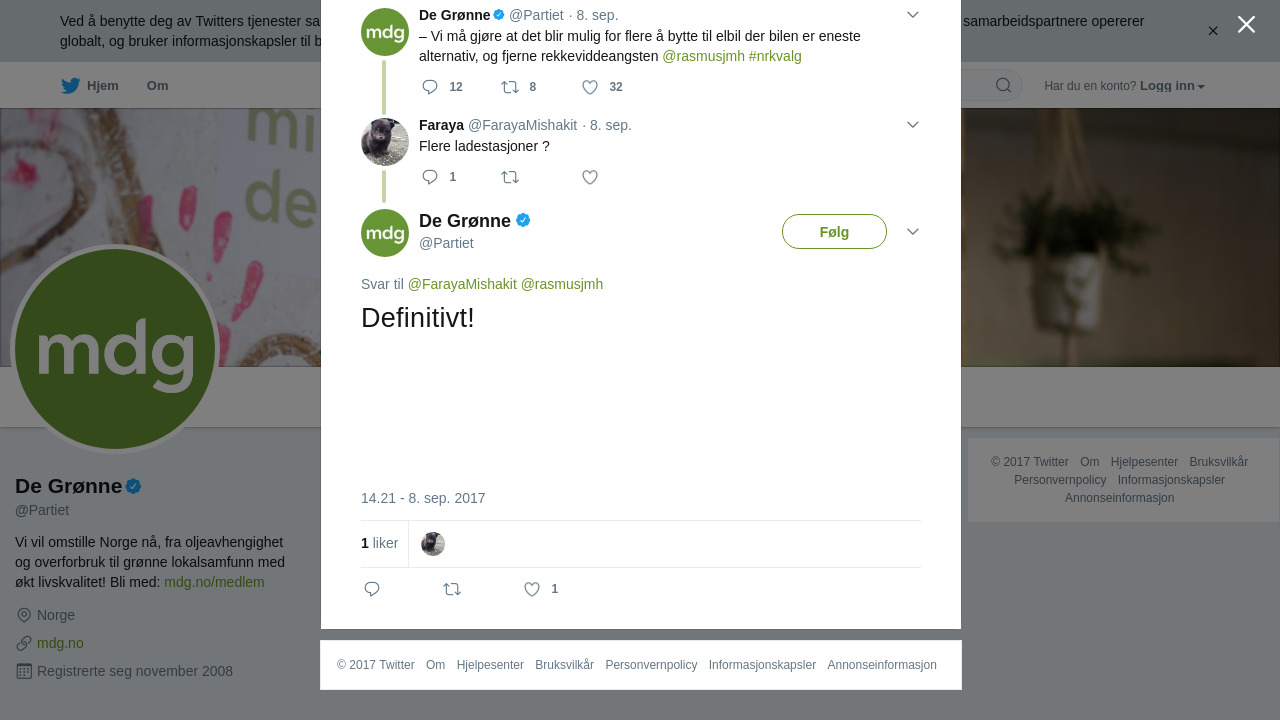Reply to Faraya's tweet
Image resolution: width=1280 pixels, height=720 pixels.
(430, 177)
